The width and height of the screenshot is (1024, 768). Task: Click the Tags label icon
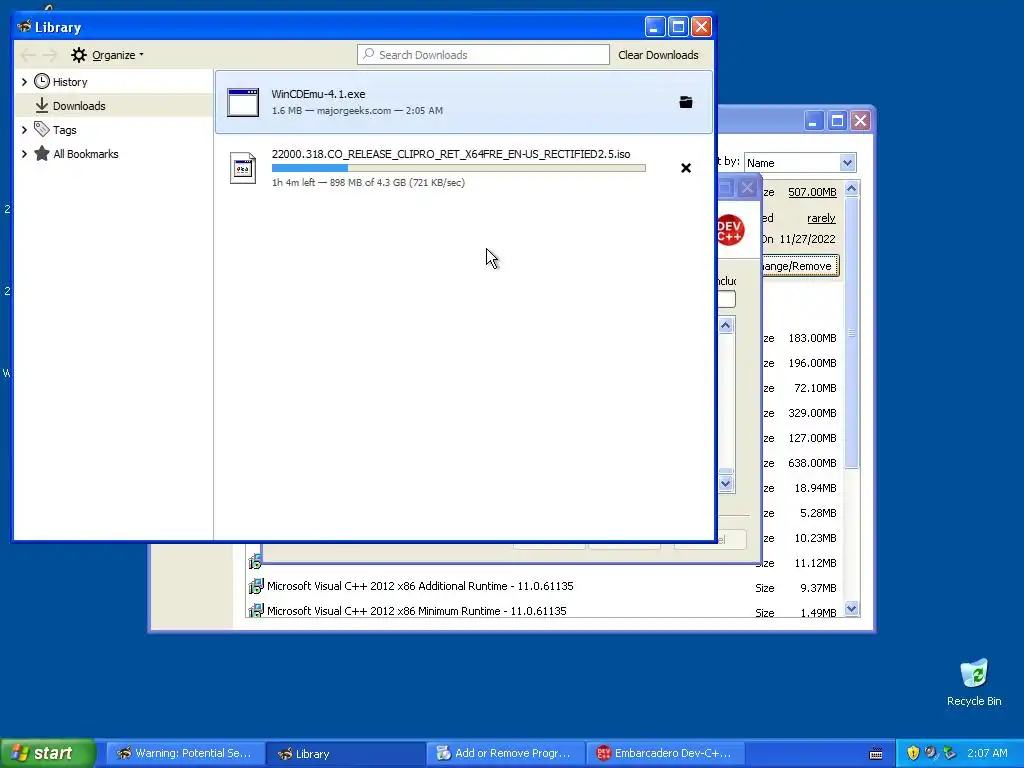pos(42,129)
